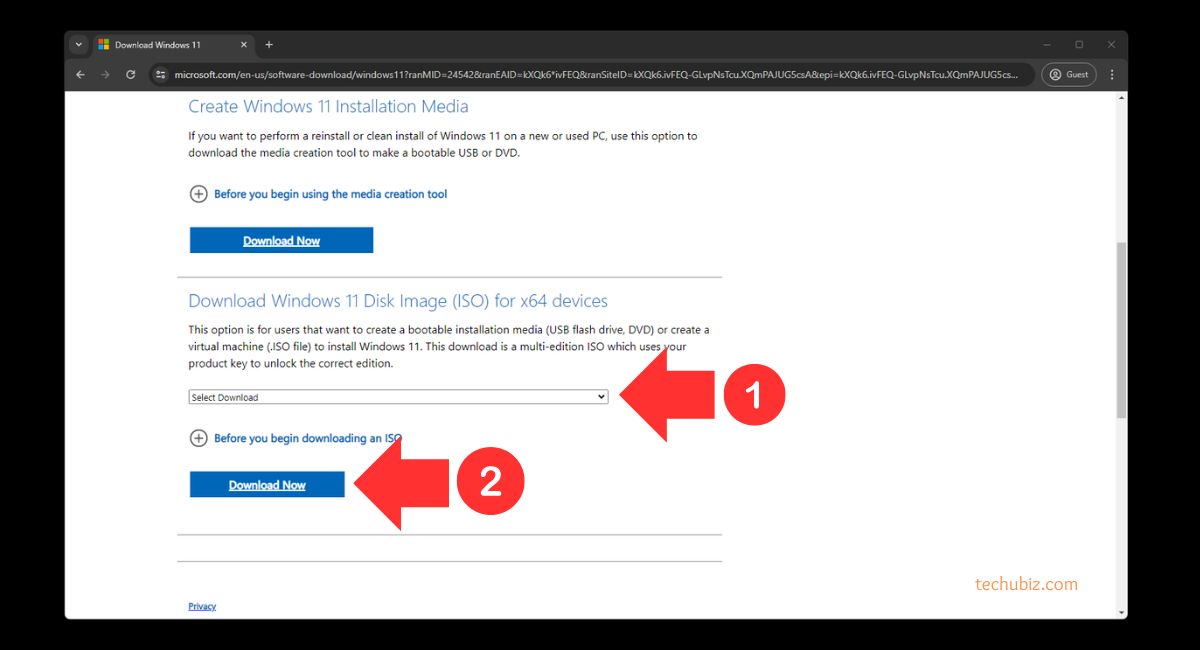This screenshot has height=650, width=1200.
Task: Select the Download Windows 11 tab
Action: [160, 45]
